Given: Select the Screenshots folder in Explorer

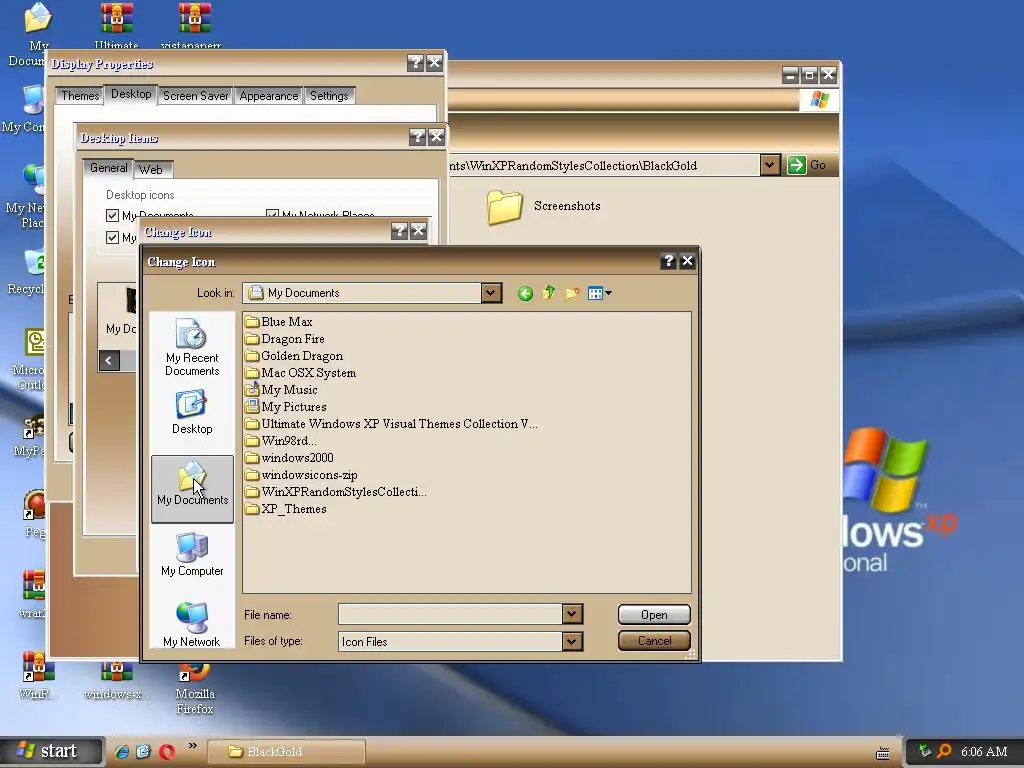Looking at the screenshot, I should click(x=543, y=206).
